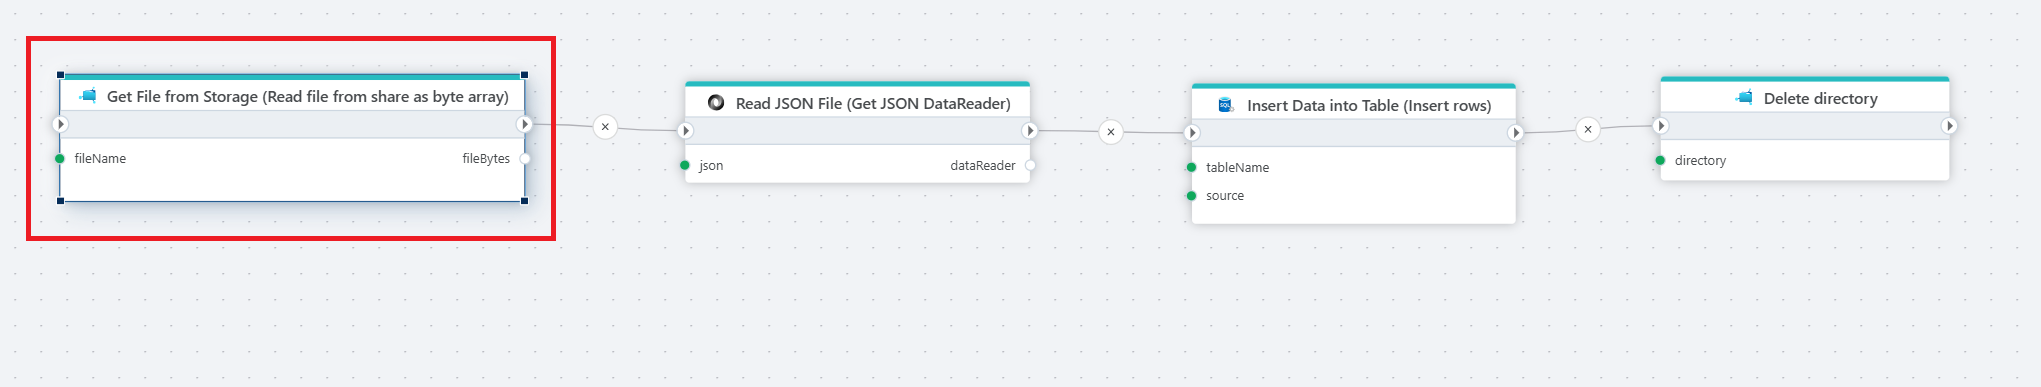Screen dimensions: 2041x387
Task: Click the Delete directory node storage icon
Action: (x=1745, y=98)
